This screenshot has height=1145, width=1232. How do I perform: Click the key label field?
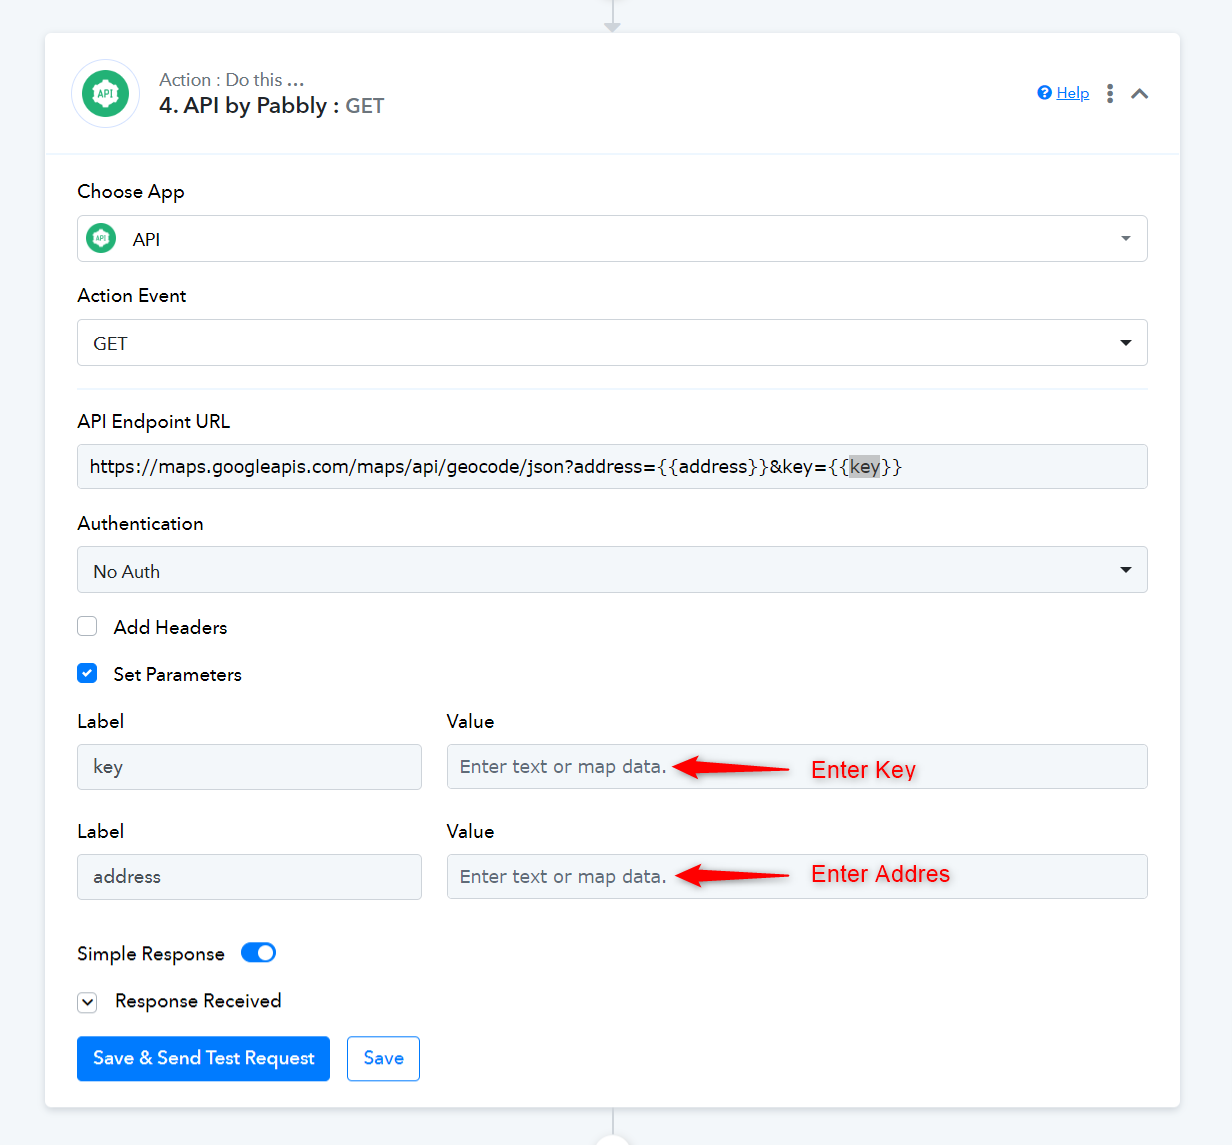click(x=249, y=767)
